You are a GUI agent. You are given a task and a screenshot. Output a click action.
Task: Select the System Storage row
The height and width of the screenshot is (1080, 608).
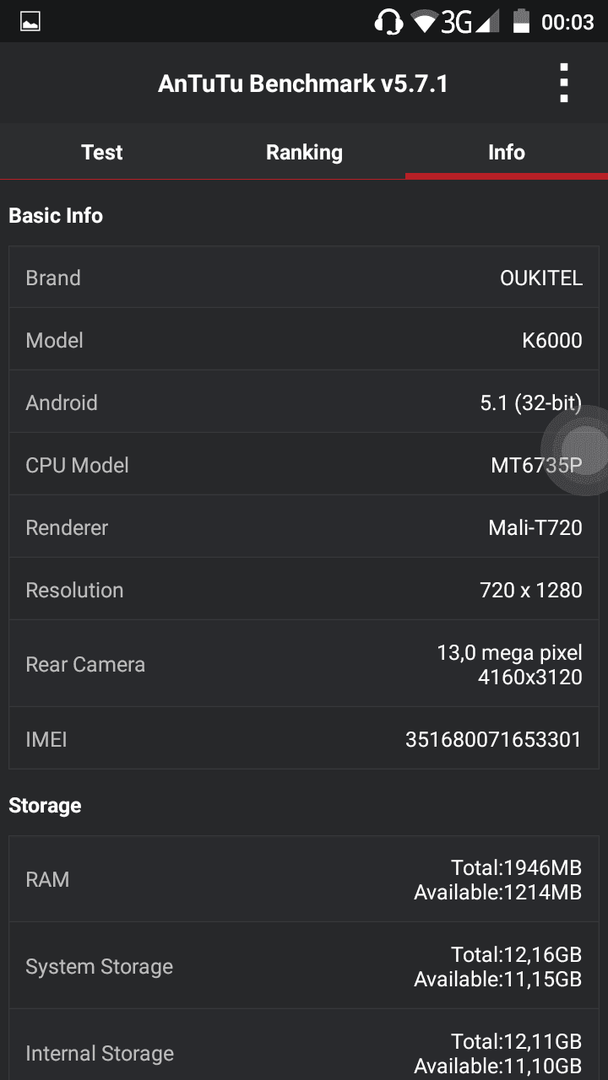coord(304,966)
